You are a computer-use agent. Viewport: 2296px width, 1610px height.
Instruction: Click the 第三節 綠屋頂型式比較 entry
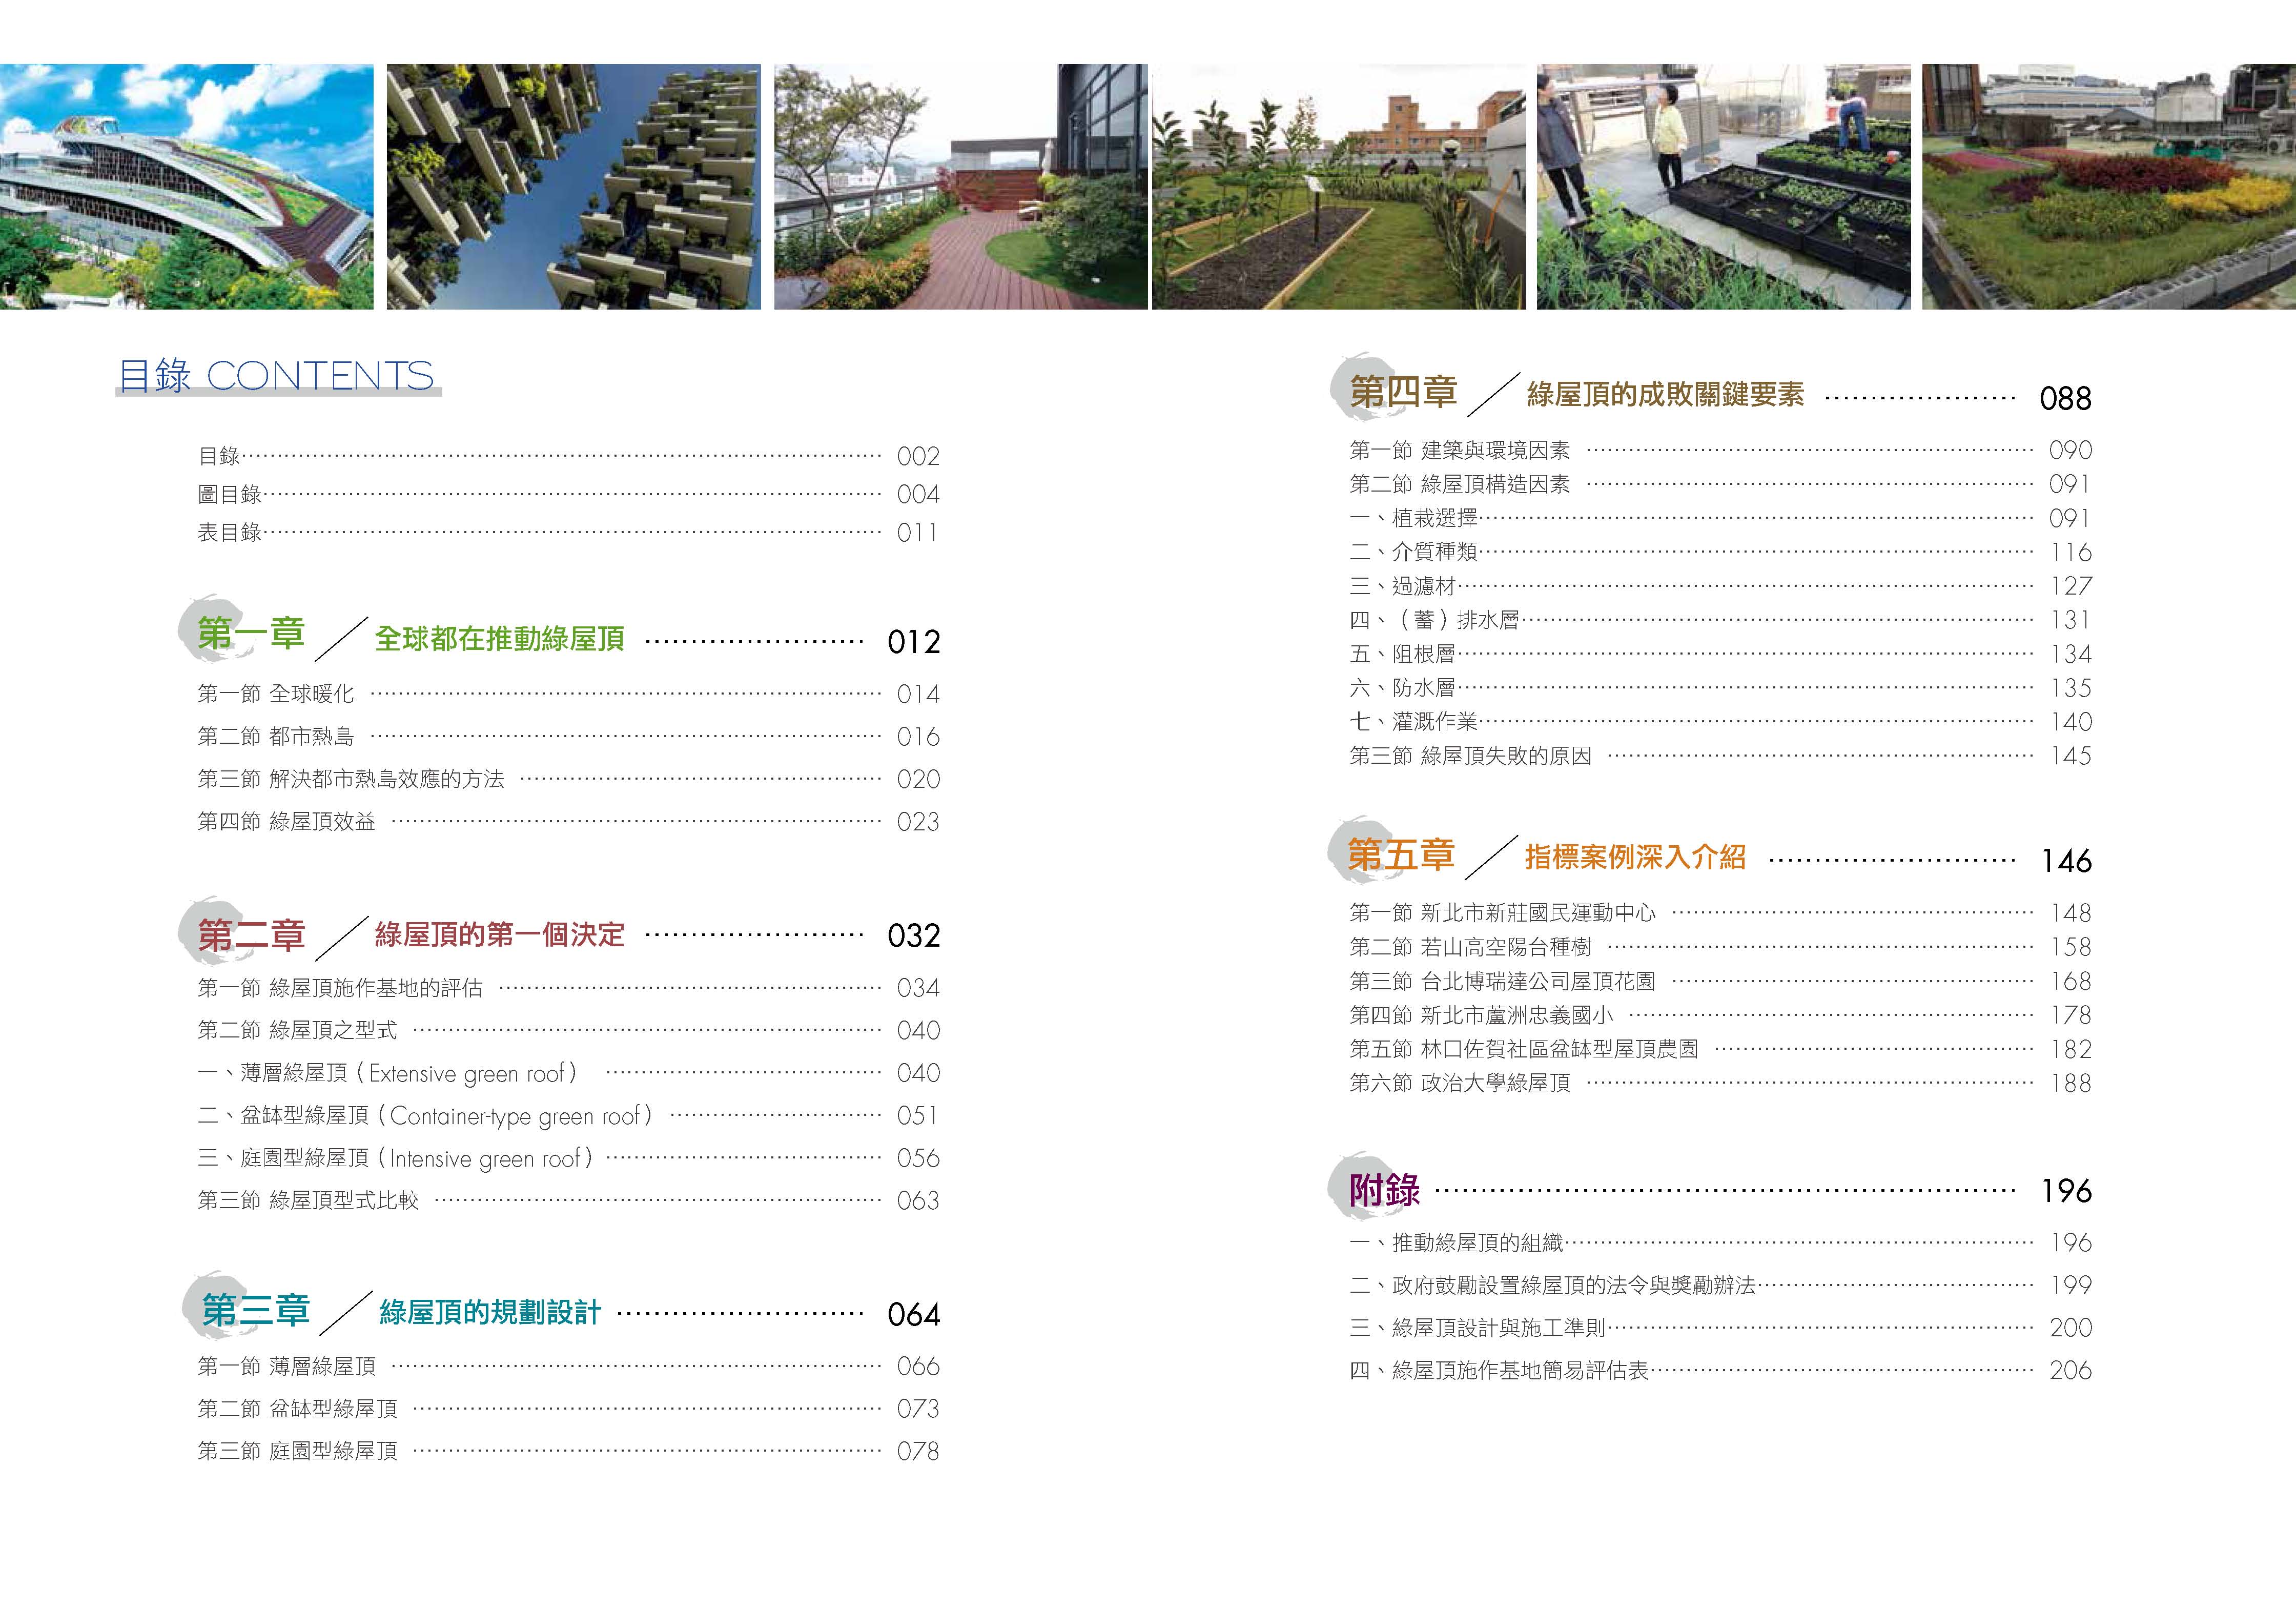pos(568,1200)
